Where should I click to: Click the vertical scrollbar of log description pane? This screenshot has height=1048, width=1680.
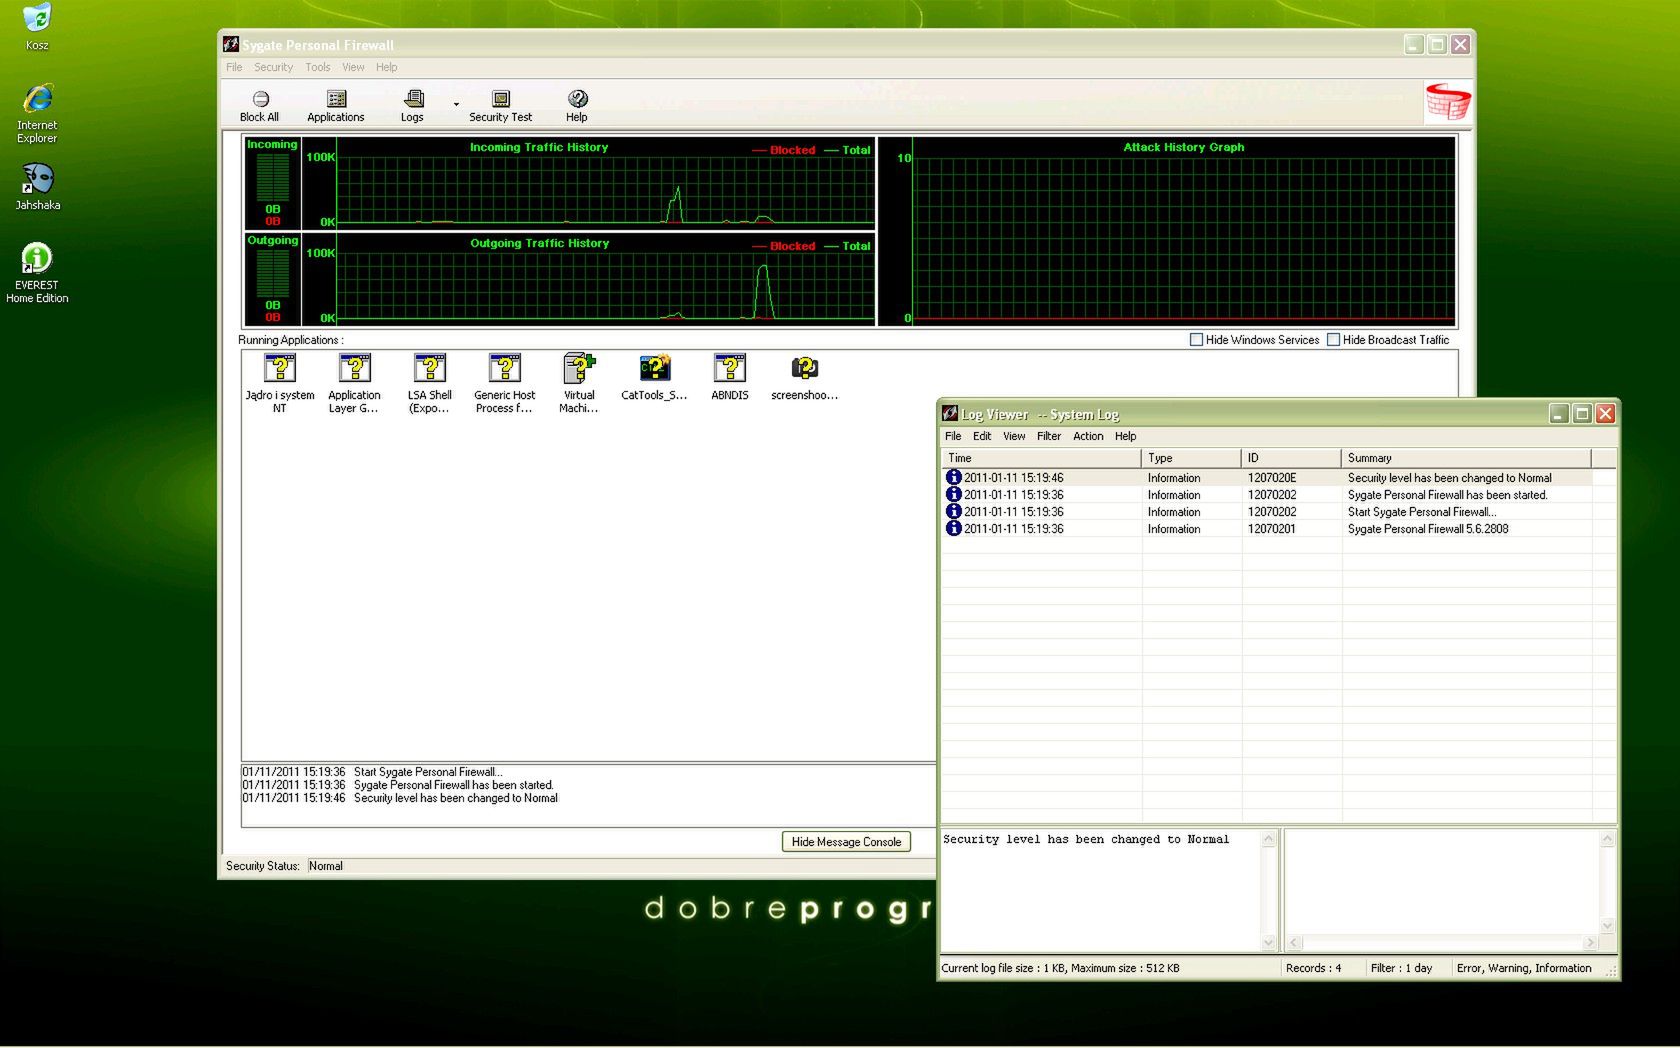click(1269, 890)
